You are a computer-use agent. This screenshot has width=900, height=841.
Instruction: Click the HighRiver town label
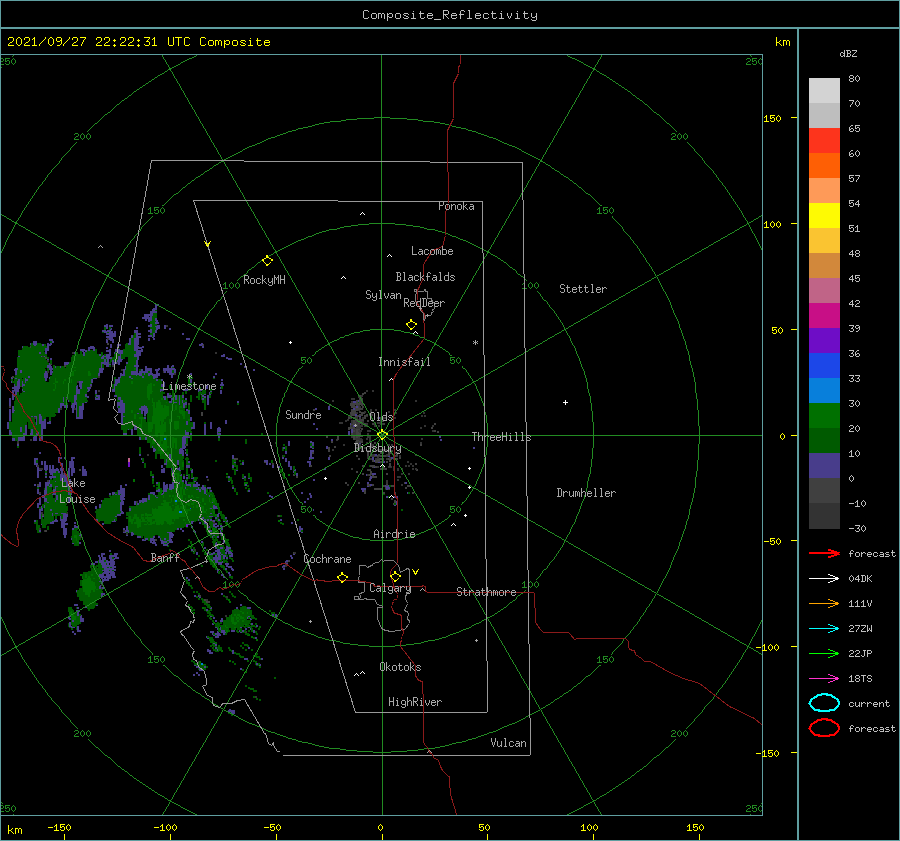(x=415, y=702)
